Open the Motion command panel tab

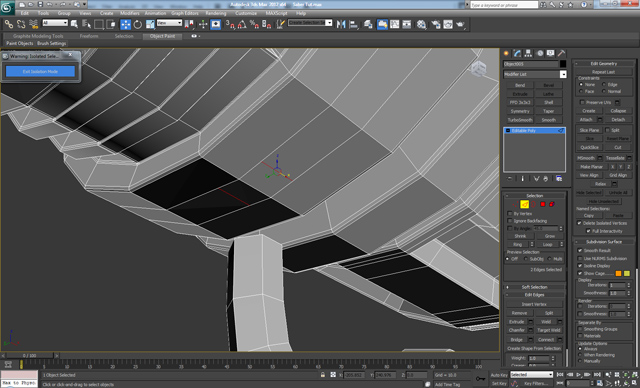[540, 53]
